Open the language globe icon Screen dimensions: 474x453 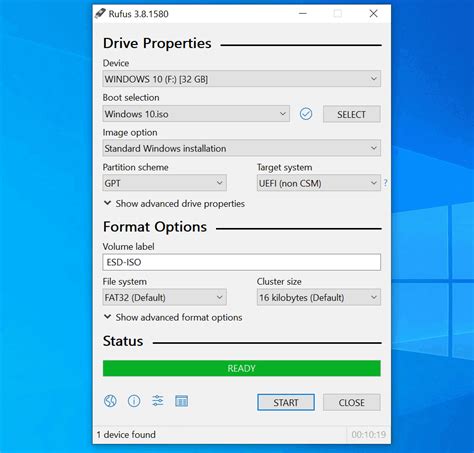[x=110, y=401]
